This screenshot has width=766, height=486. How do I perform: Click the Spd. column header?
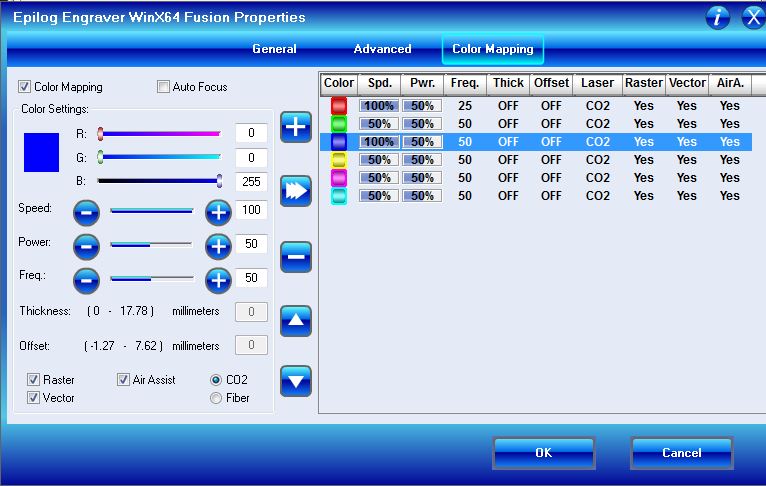click(380, 84)
